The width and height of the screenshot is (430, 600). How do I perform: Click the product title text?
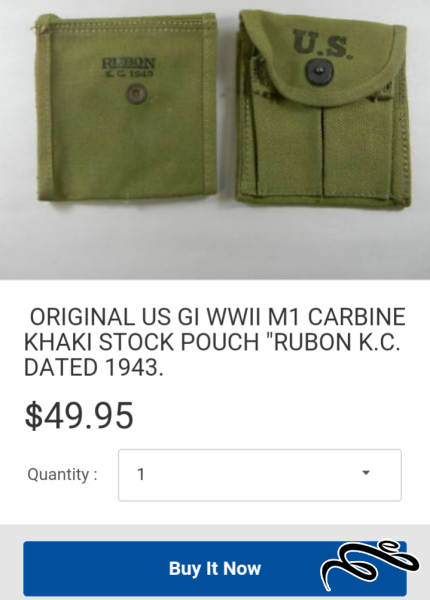click(x=215, y=342)
